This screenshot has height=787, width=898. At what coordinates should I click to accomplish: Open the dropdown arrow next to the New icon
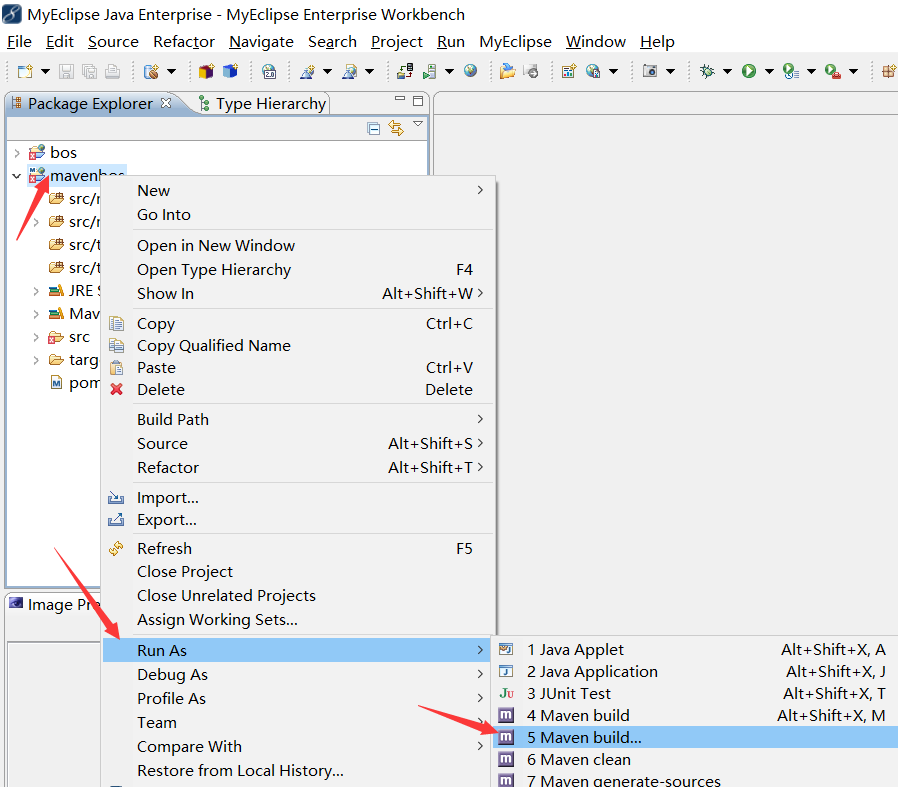tap(45, 72)
